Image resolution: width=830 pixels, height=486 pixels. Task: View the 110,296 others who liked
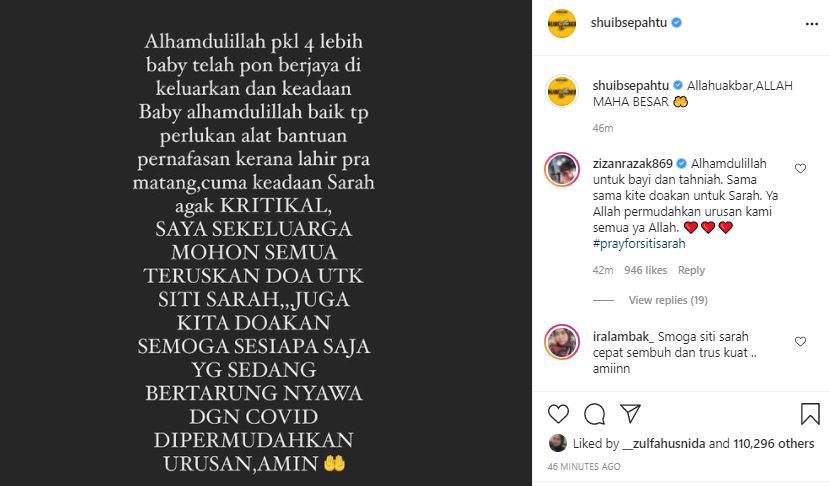(773, 444)
